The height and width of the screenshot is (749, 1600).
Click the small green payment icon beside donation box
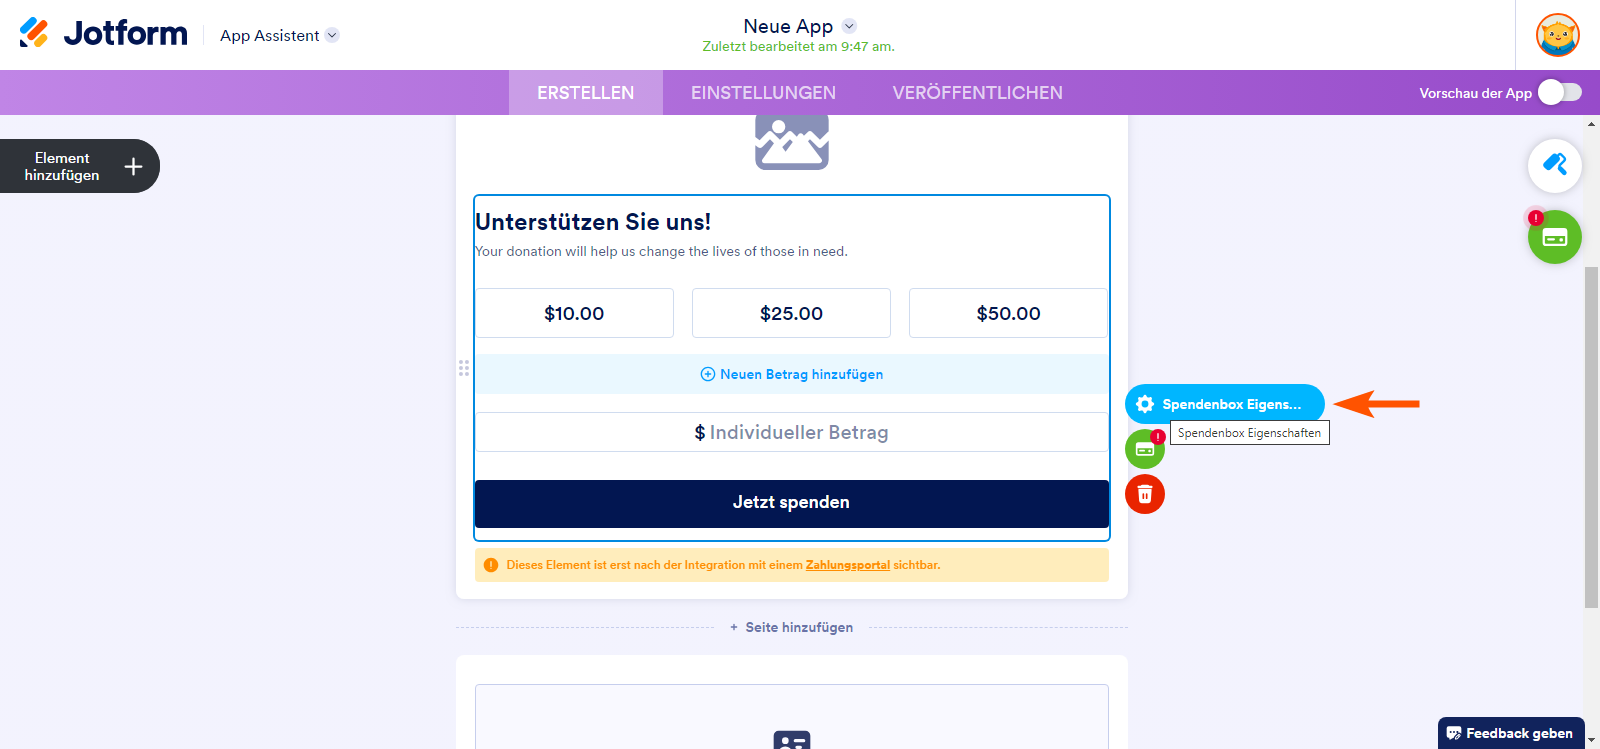coord(1144,450)
